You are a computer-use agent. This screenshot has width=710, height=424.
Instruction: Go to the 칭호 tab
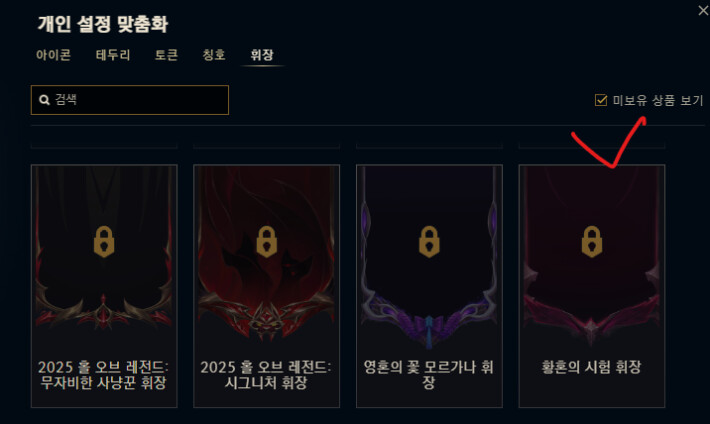pos(214,55)
